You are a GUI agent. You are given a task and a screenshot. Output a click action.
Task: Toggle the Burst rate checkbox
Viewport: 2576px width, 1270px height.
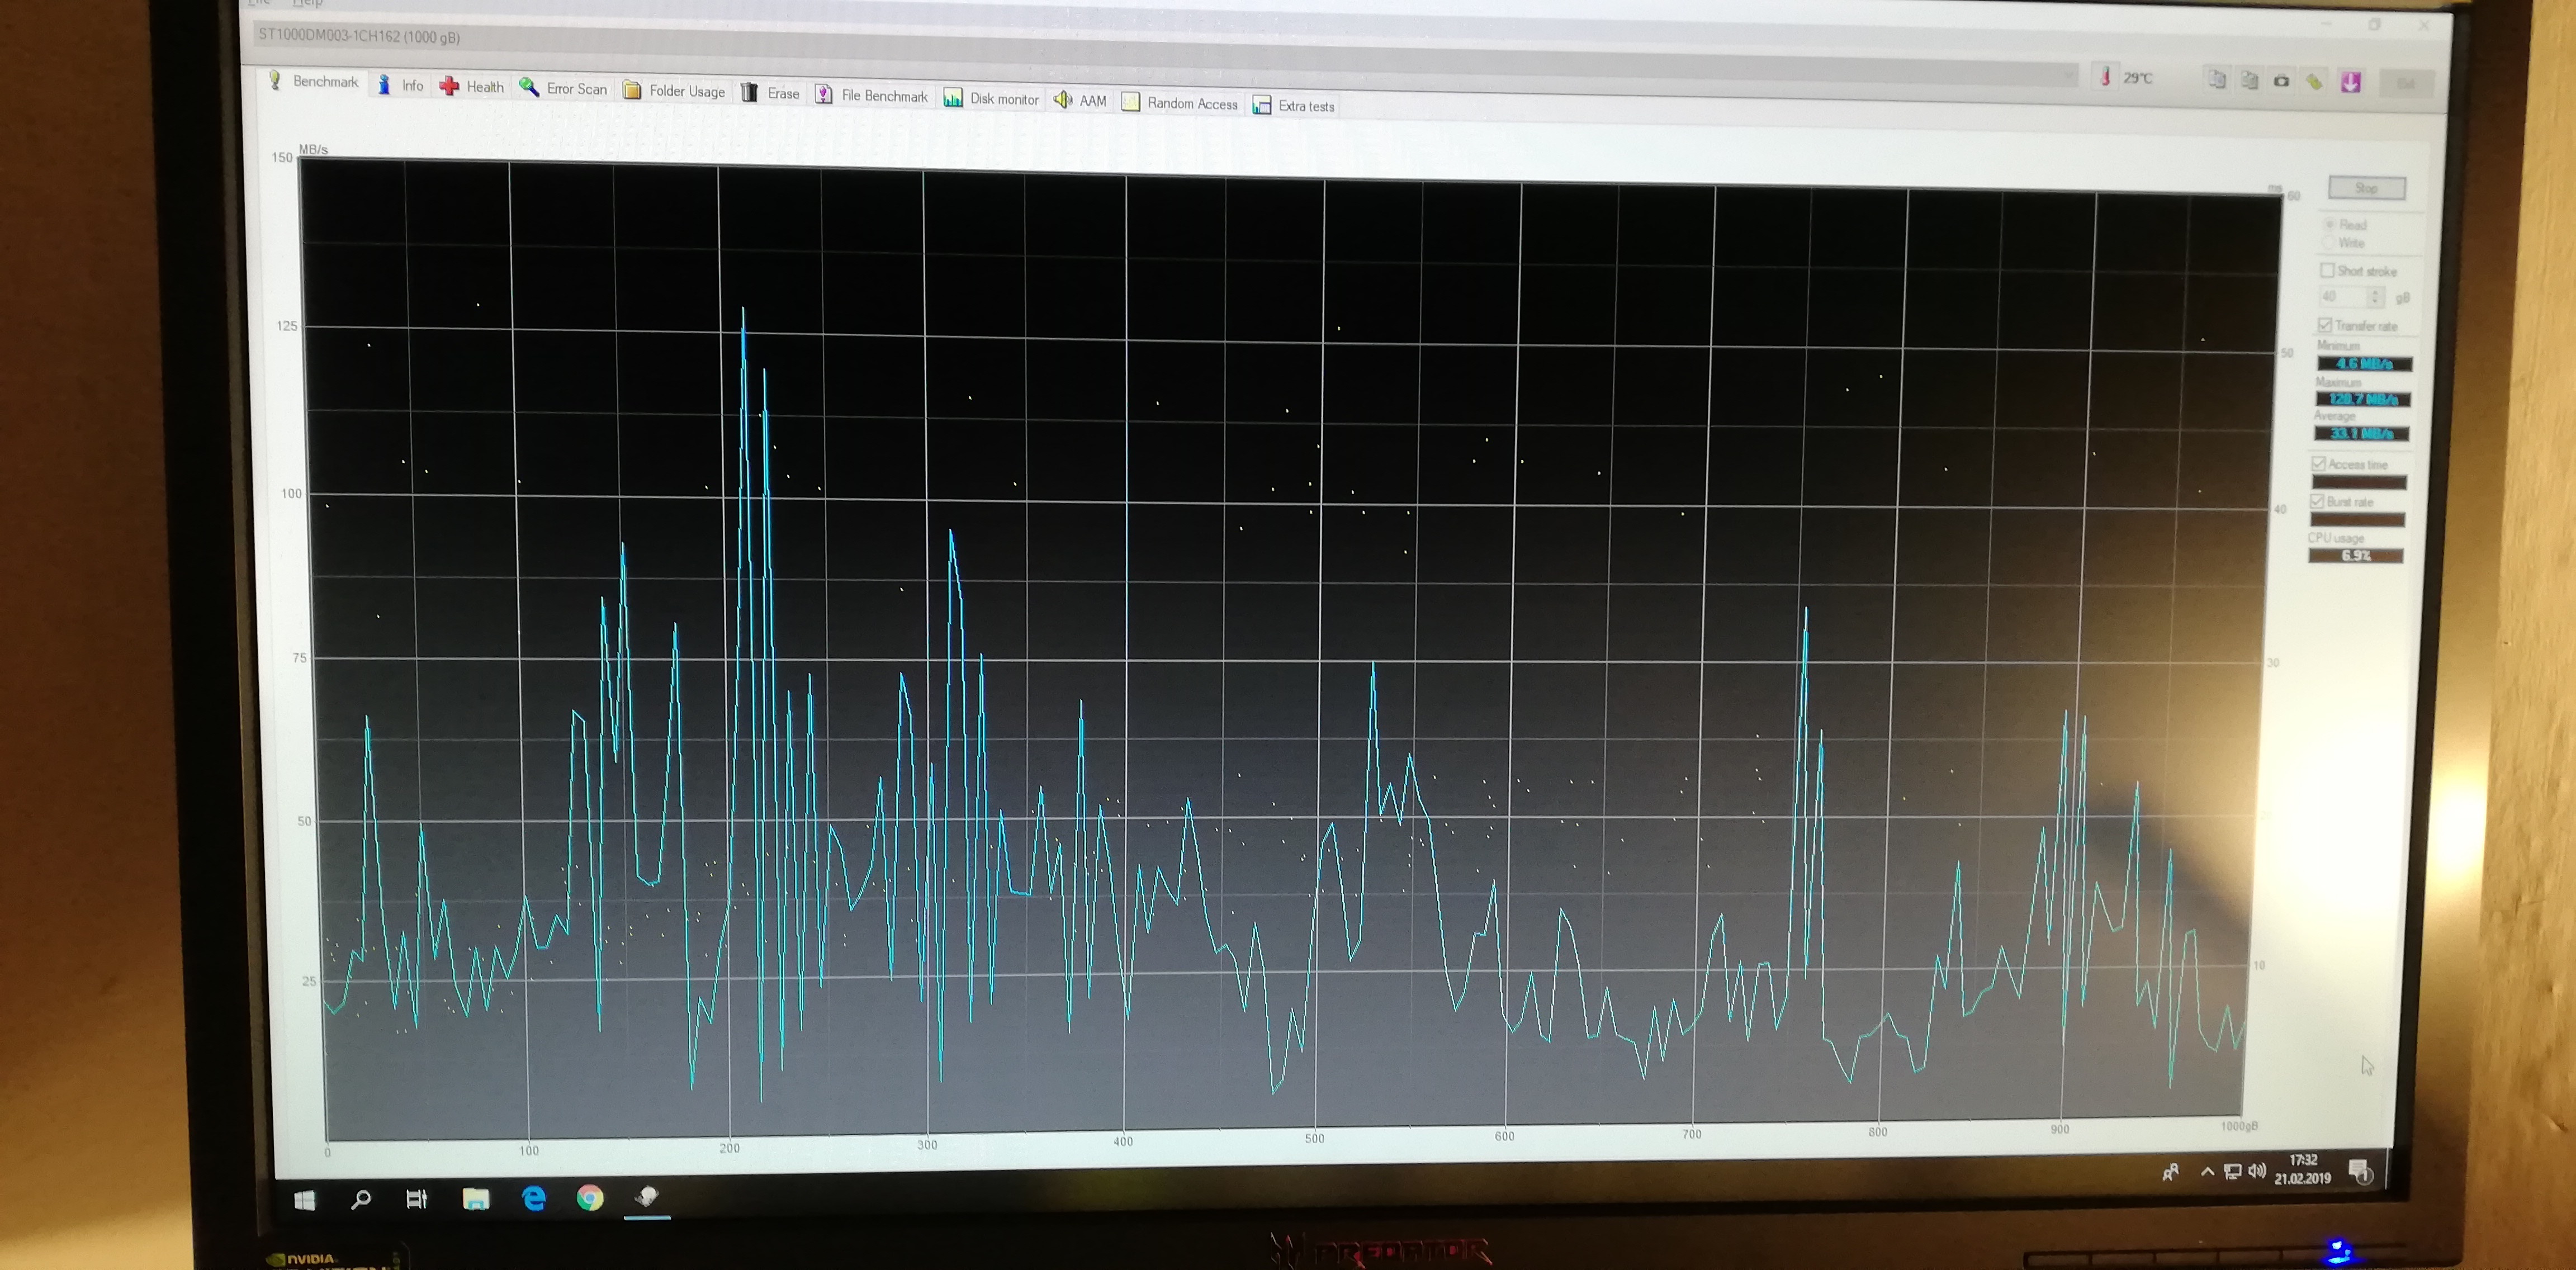click(2317, 501)
